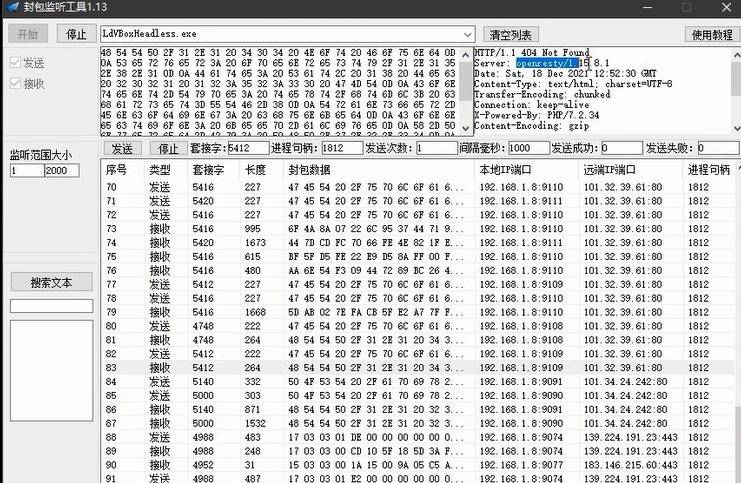741x483 pixels.
Task: Select packet row 81 on socket 4748
Action: click(418, 340)
